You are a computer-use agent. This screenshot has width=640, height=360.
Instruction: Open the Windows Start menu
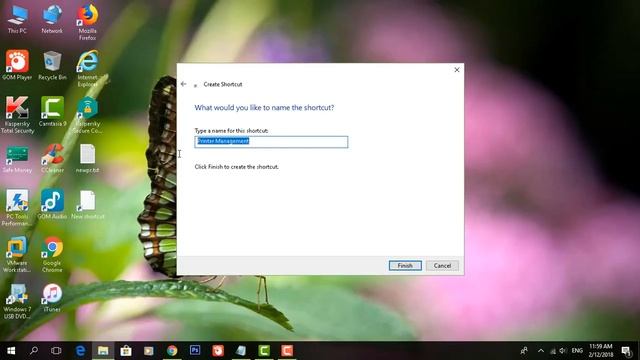click(11, 351)
